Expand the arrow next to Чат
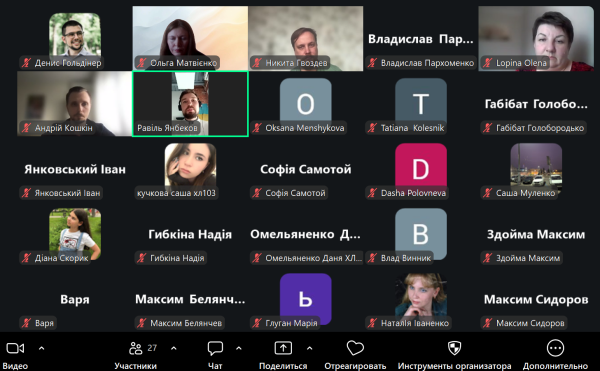Screen dimensions: 600x371 pyautogui.click(x=239, y=348)
